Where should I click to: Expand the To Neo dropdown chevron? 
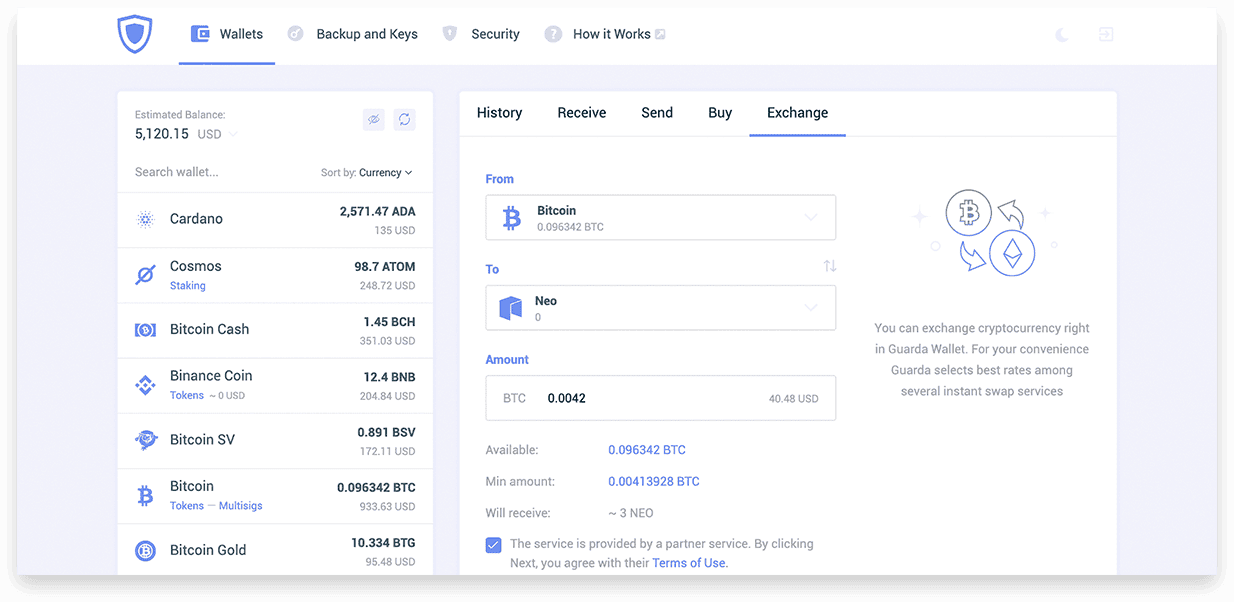(811, 308)
